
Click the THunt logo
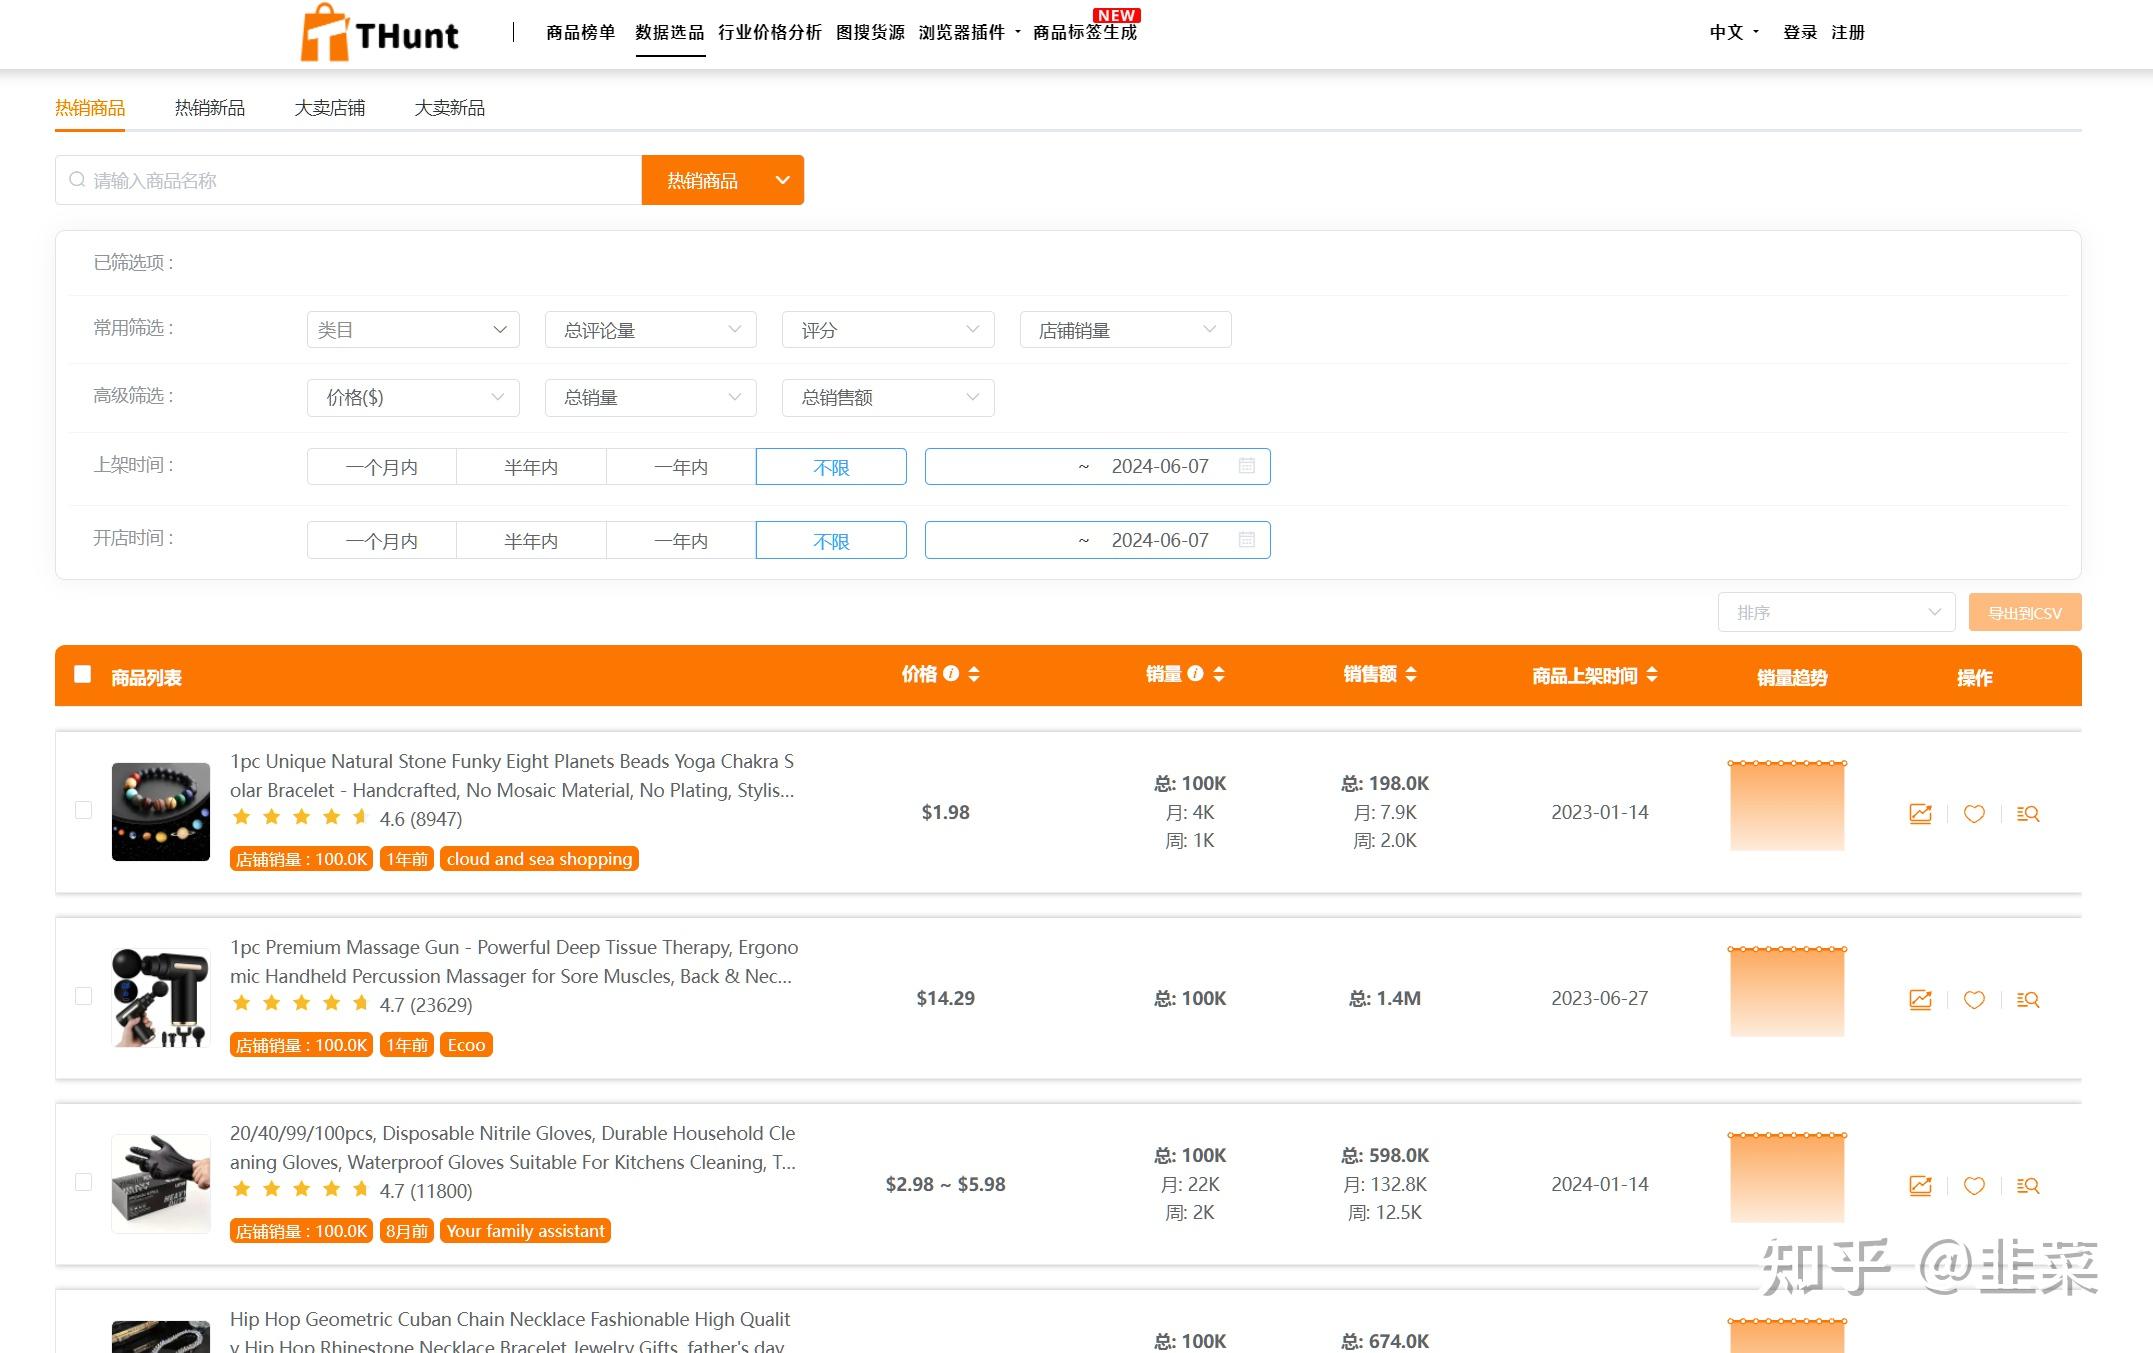380,33
